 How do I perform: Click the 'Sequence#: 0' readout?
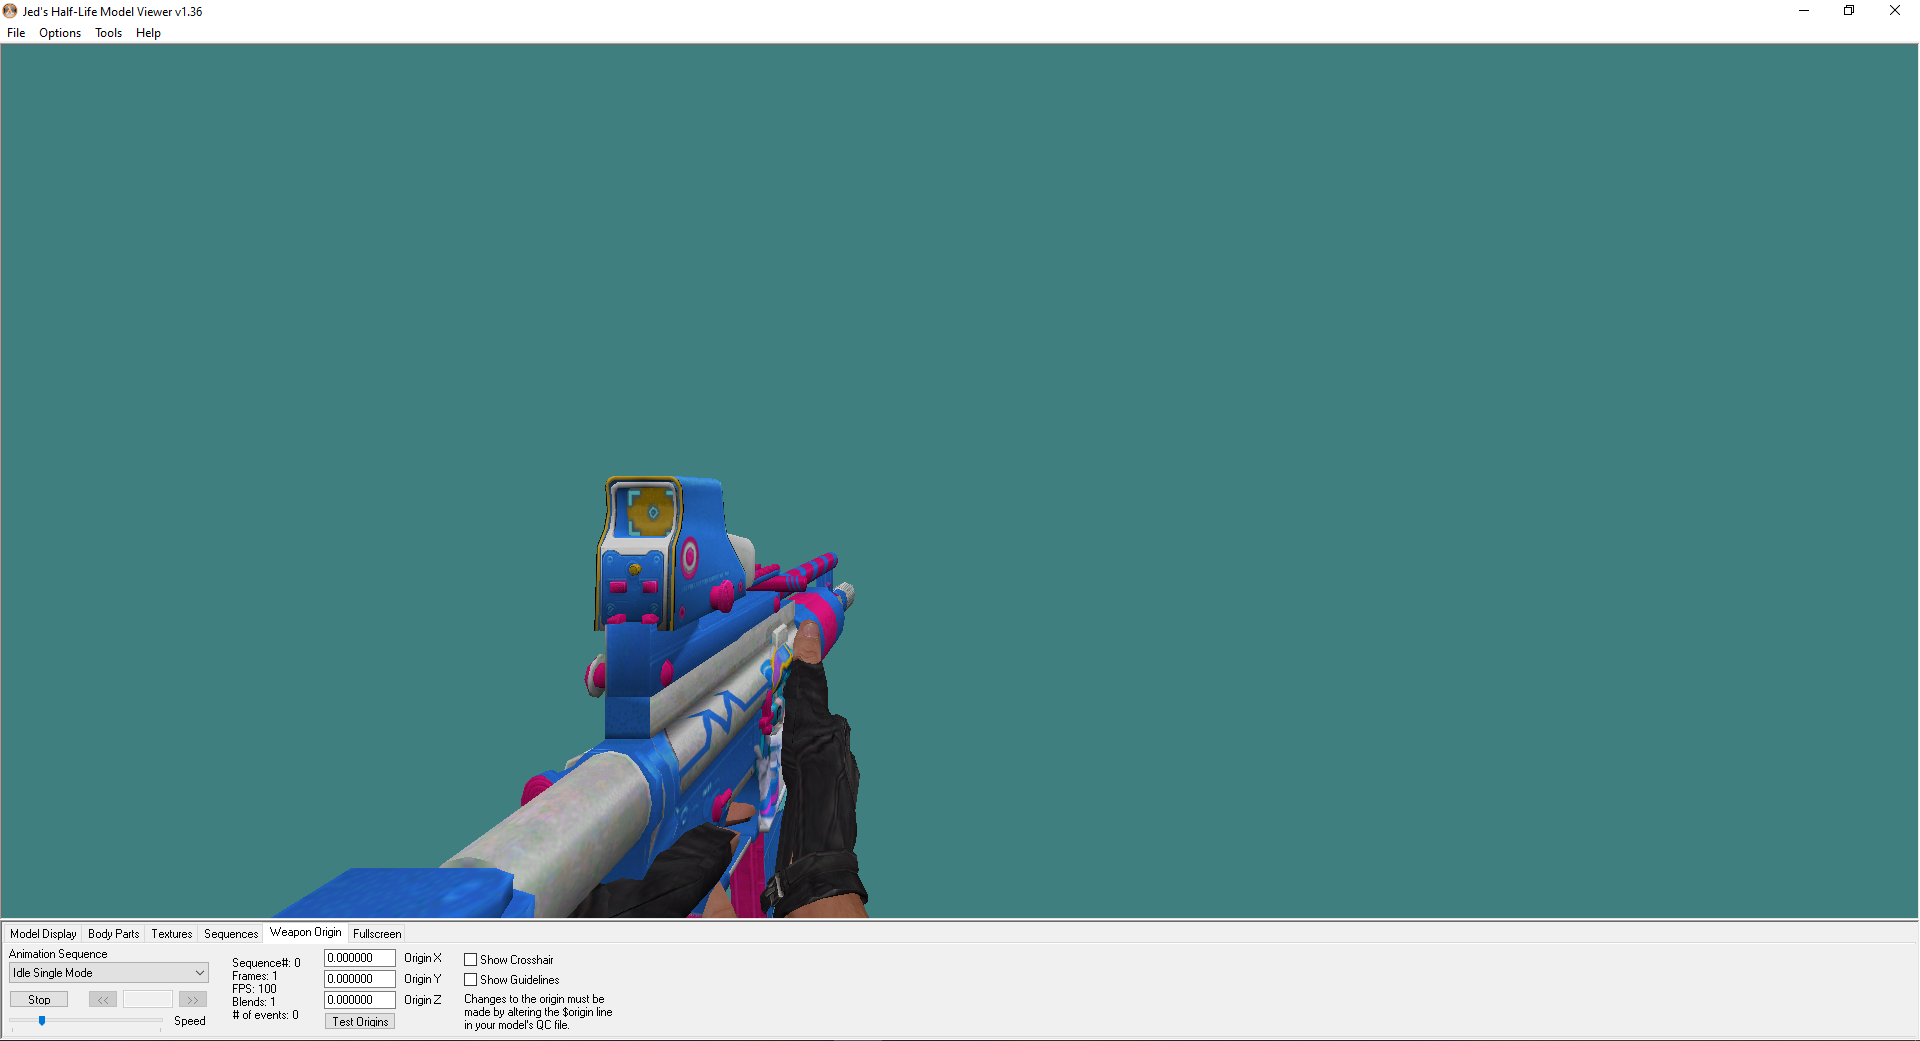(x=266, y=963)
